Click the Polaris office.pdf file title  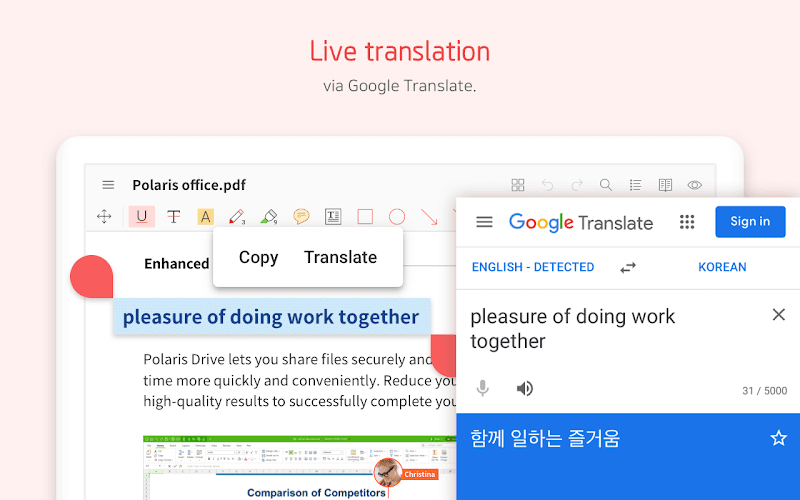[x=189, y=185]
